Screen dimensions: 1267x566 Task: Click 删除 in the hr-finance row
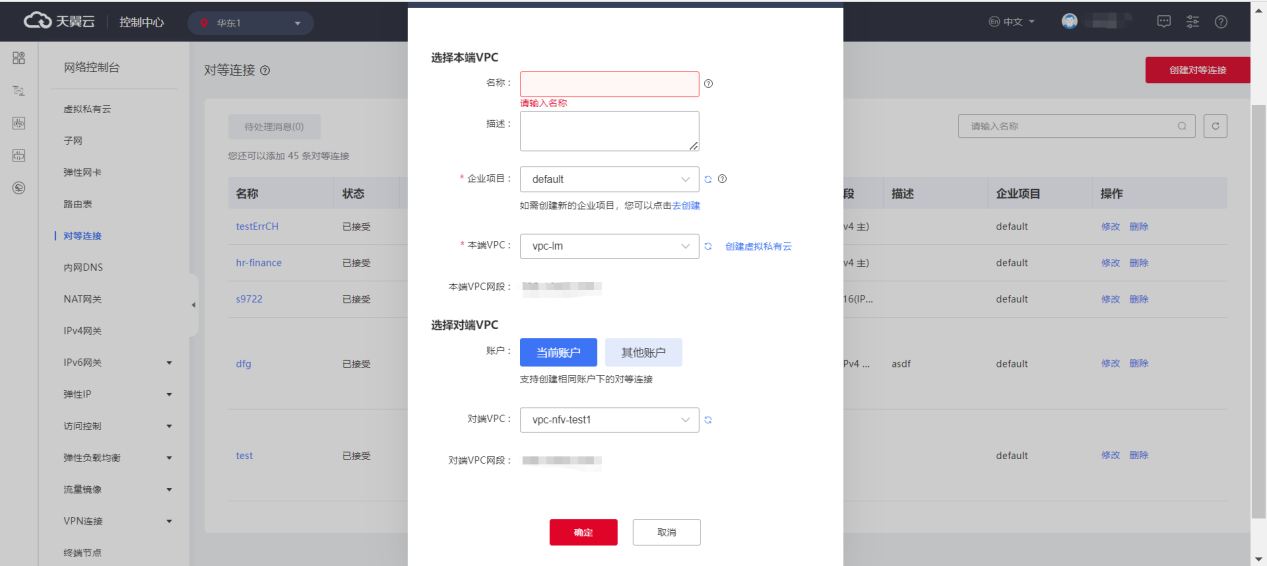click(1139, 263)
